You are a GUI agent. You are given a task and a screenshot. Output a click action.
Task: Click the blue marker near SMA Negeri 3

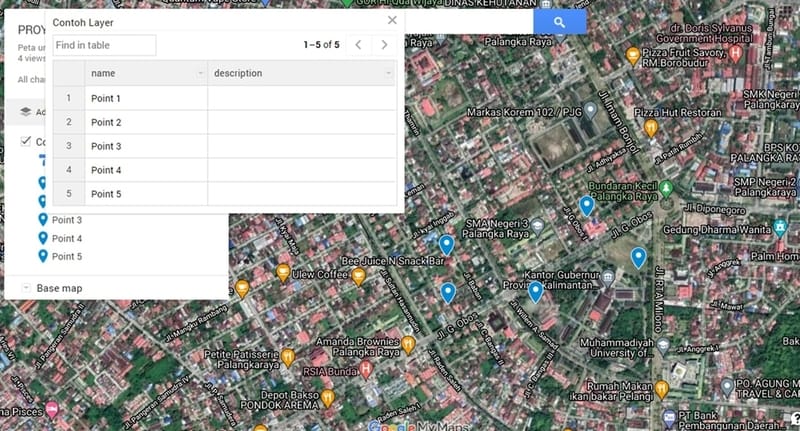tap(446, 245)
